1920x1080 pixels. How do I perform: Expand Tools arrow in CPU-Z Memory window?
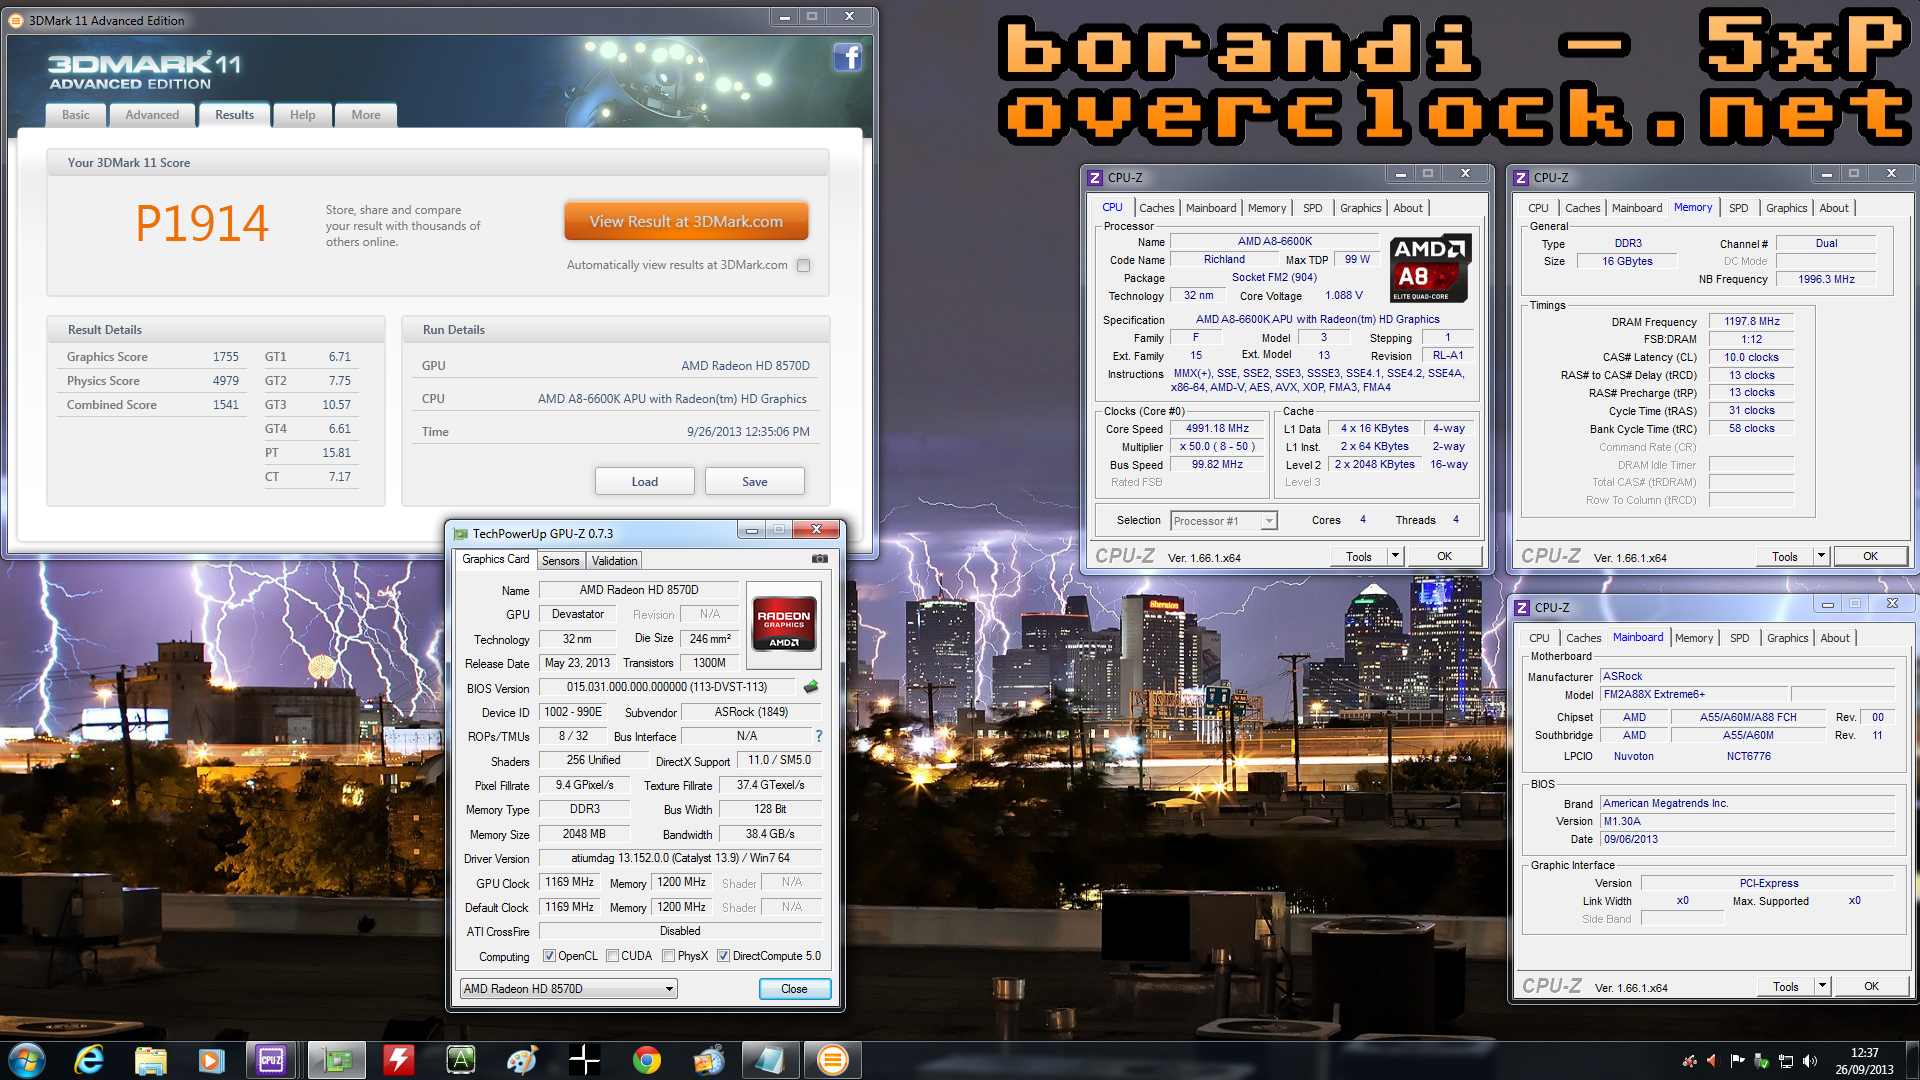[1821, 556]
